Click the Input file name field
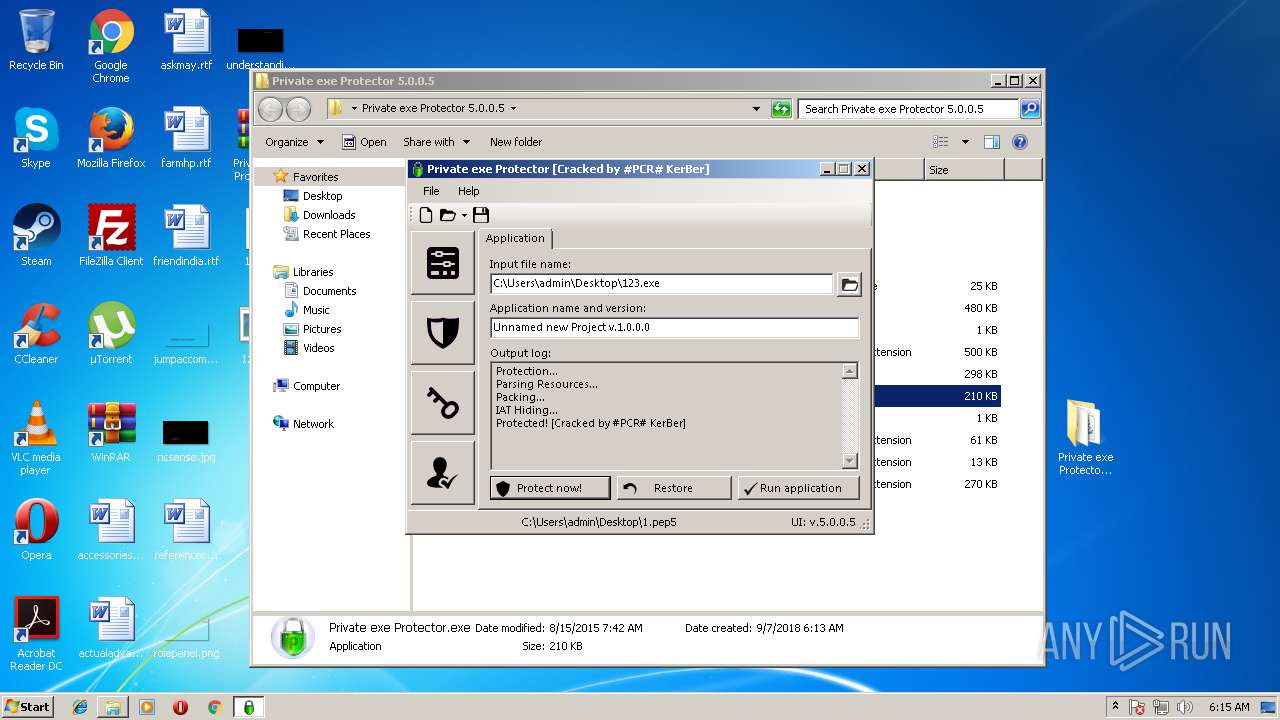Screen dimensions: 1280x720 point(661,284)
